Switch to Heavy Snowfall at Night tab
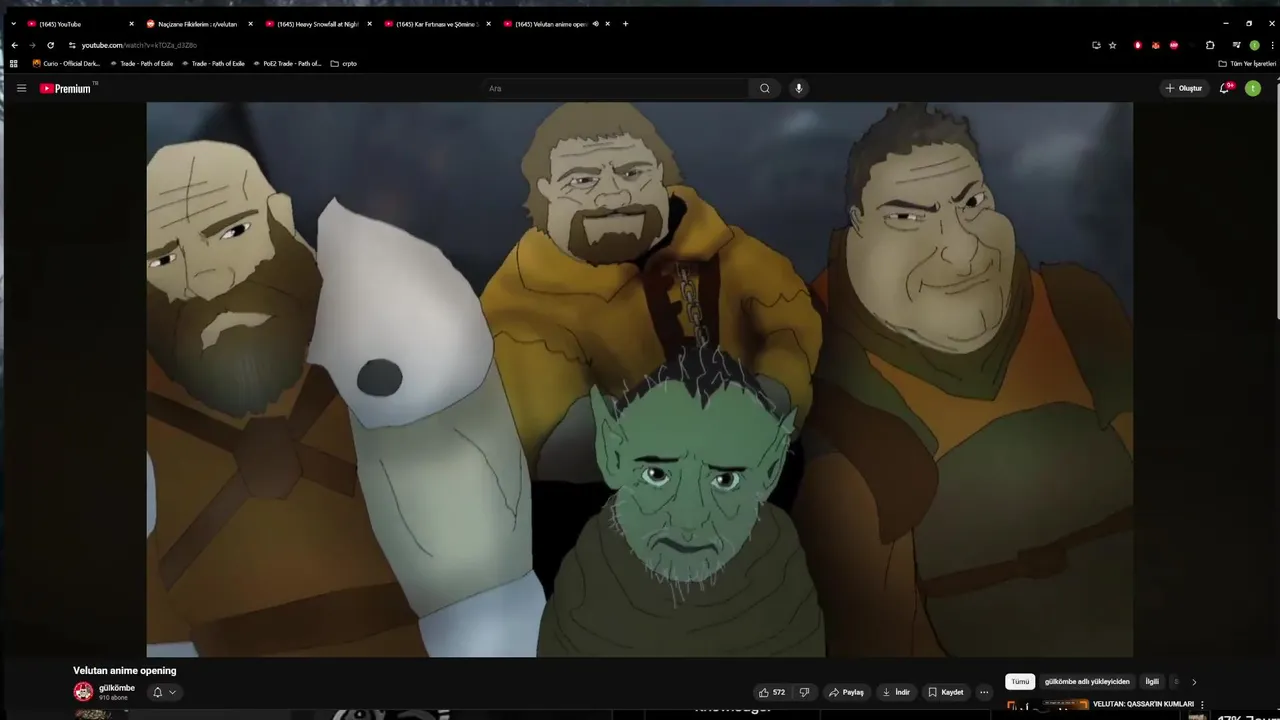Screen dimensions: 1280x720 click(x=318, y=23)
